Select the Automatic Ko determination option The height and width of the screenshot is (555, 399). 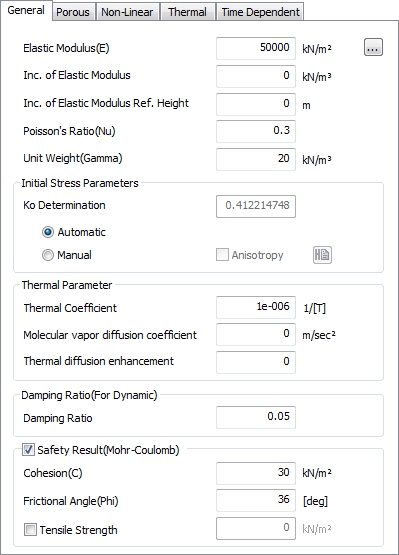pos(48,232)
